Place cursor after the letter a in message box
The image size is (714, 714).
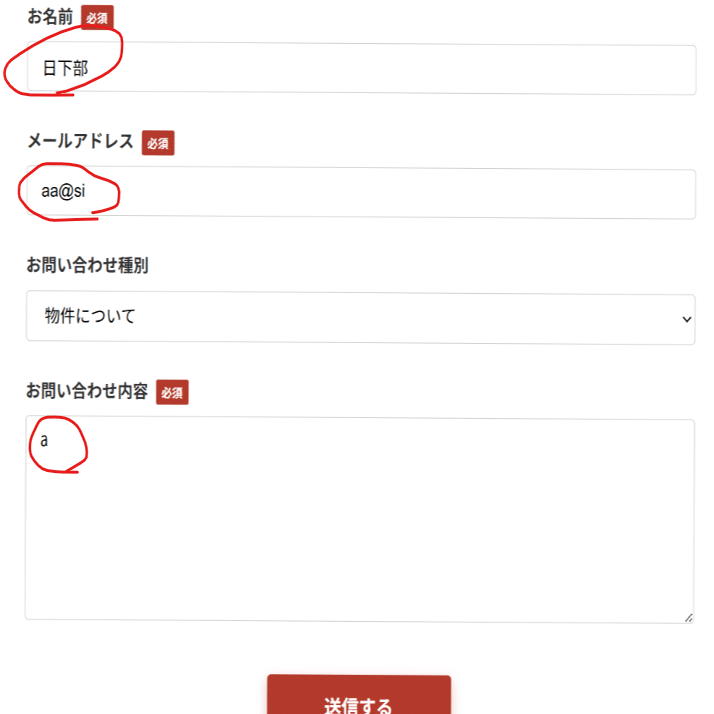click(49, 441)
